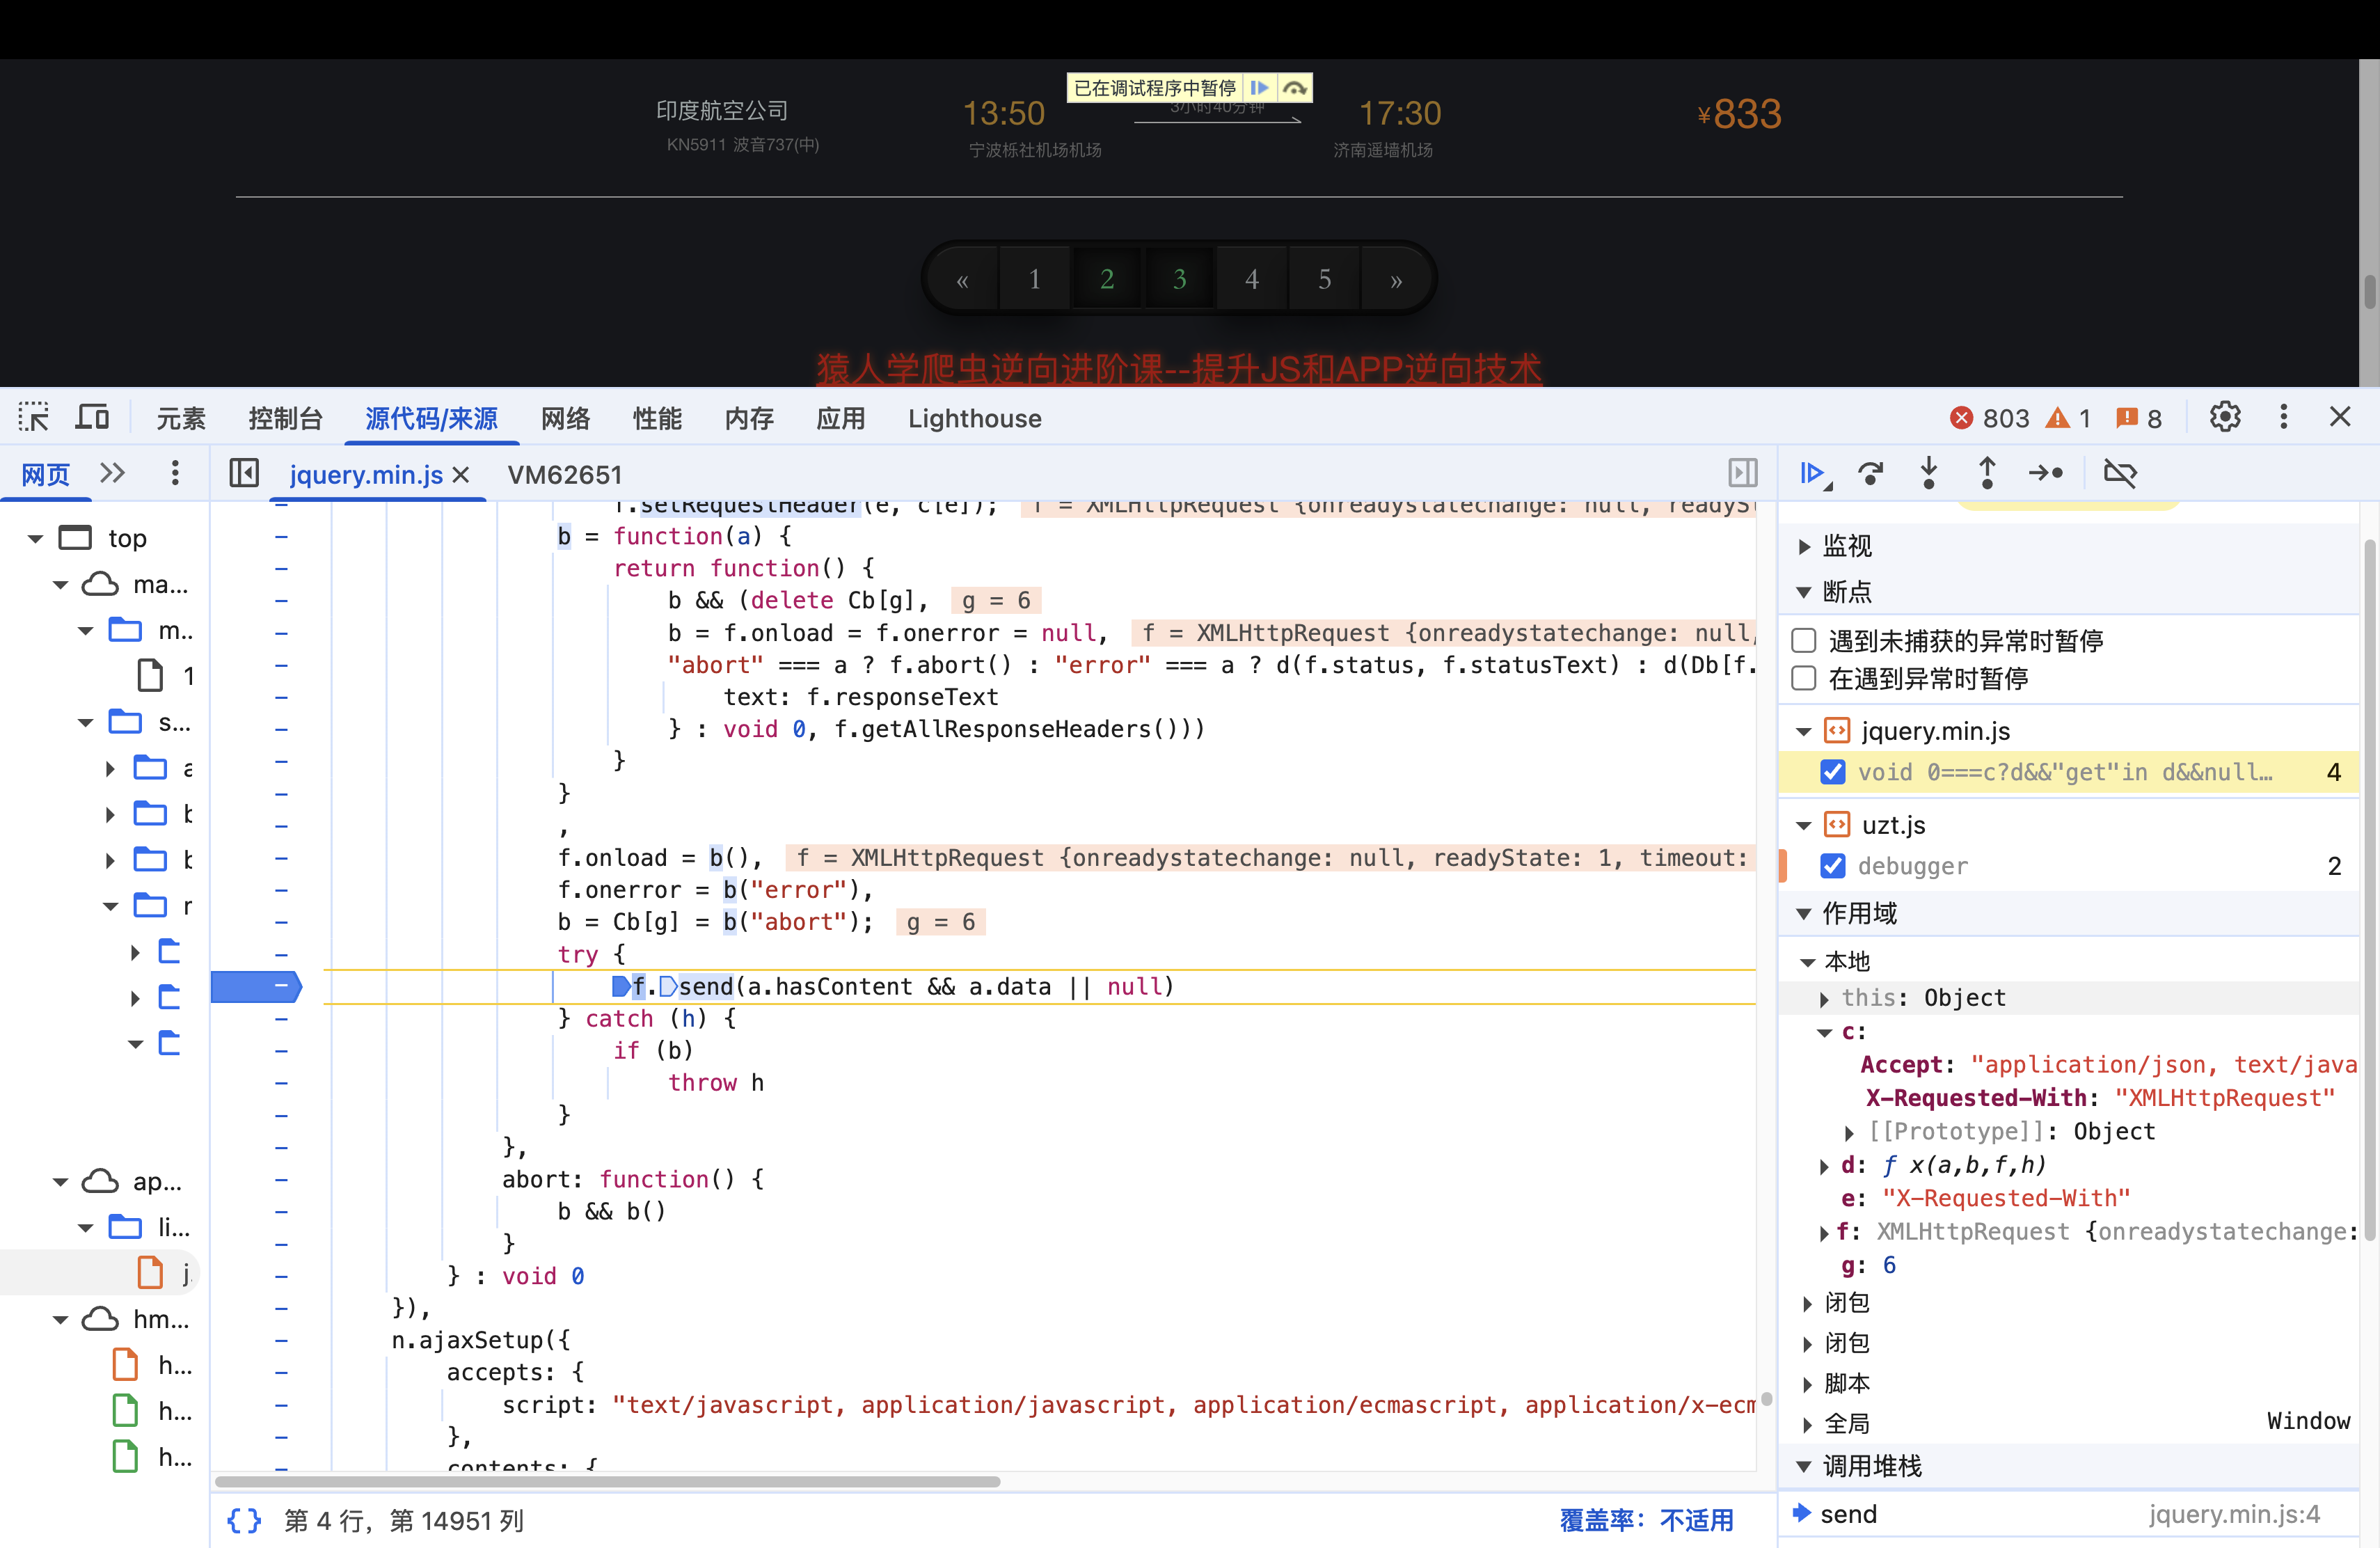Image resolution: width=2380 pixels, height=1548 pixels.
Task: Go to page 4 in pagination
Action: point(1251,279)
